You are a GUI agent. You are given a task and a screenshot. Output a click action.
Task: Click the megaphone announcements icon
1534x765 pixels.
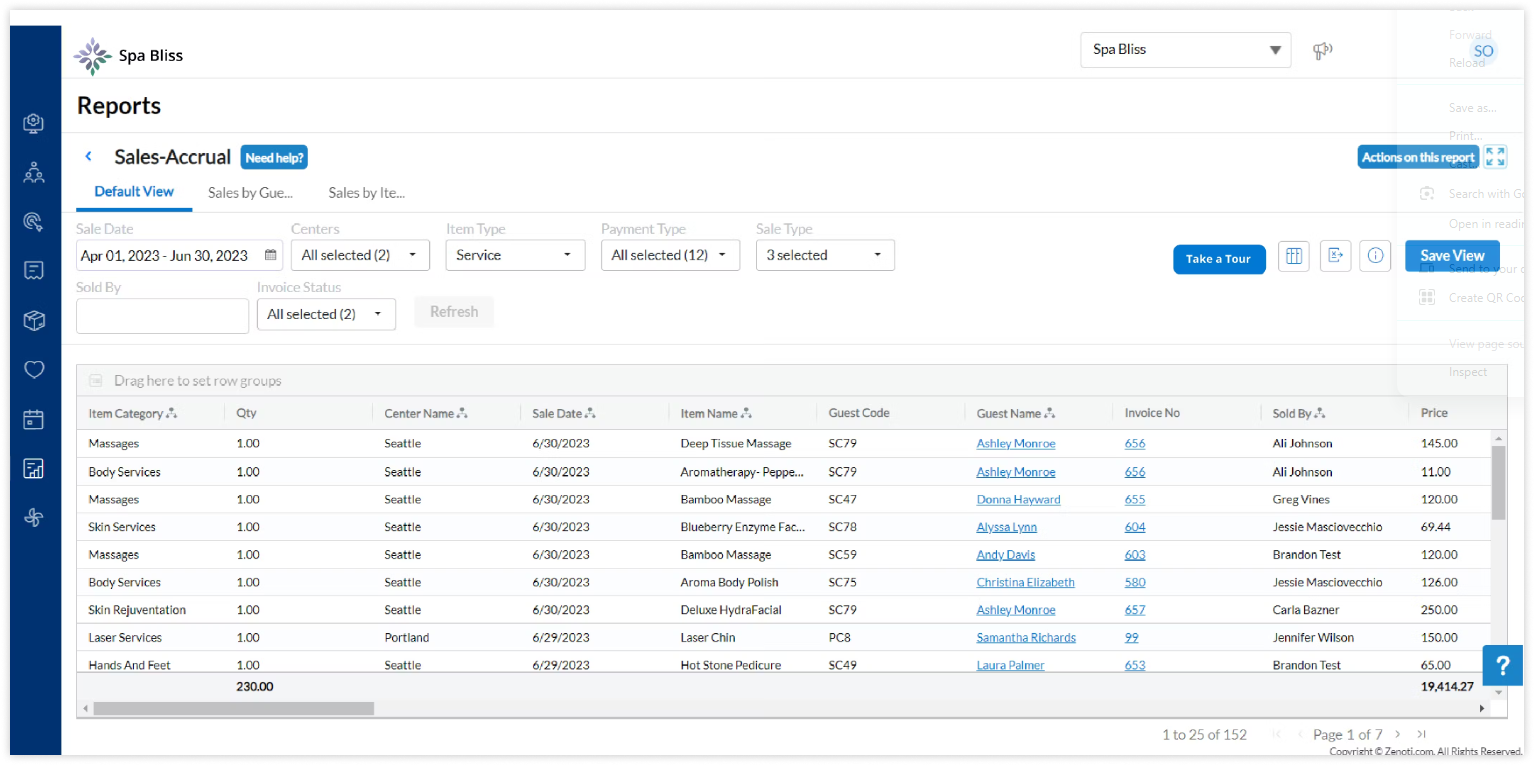coord(1323,50)
